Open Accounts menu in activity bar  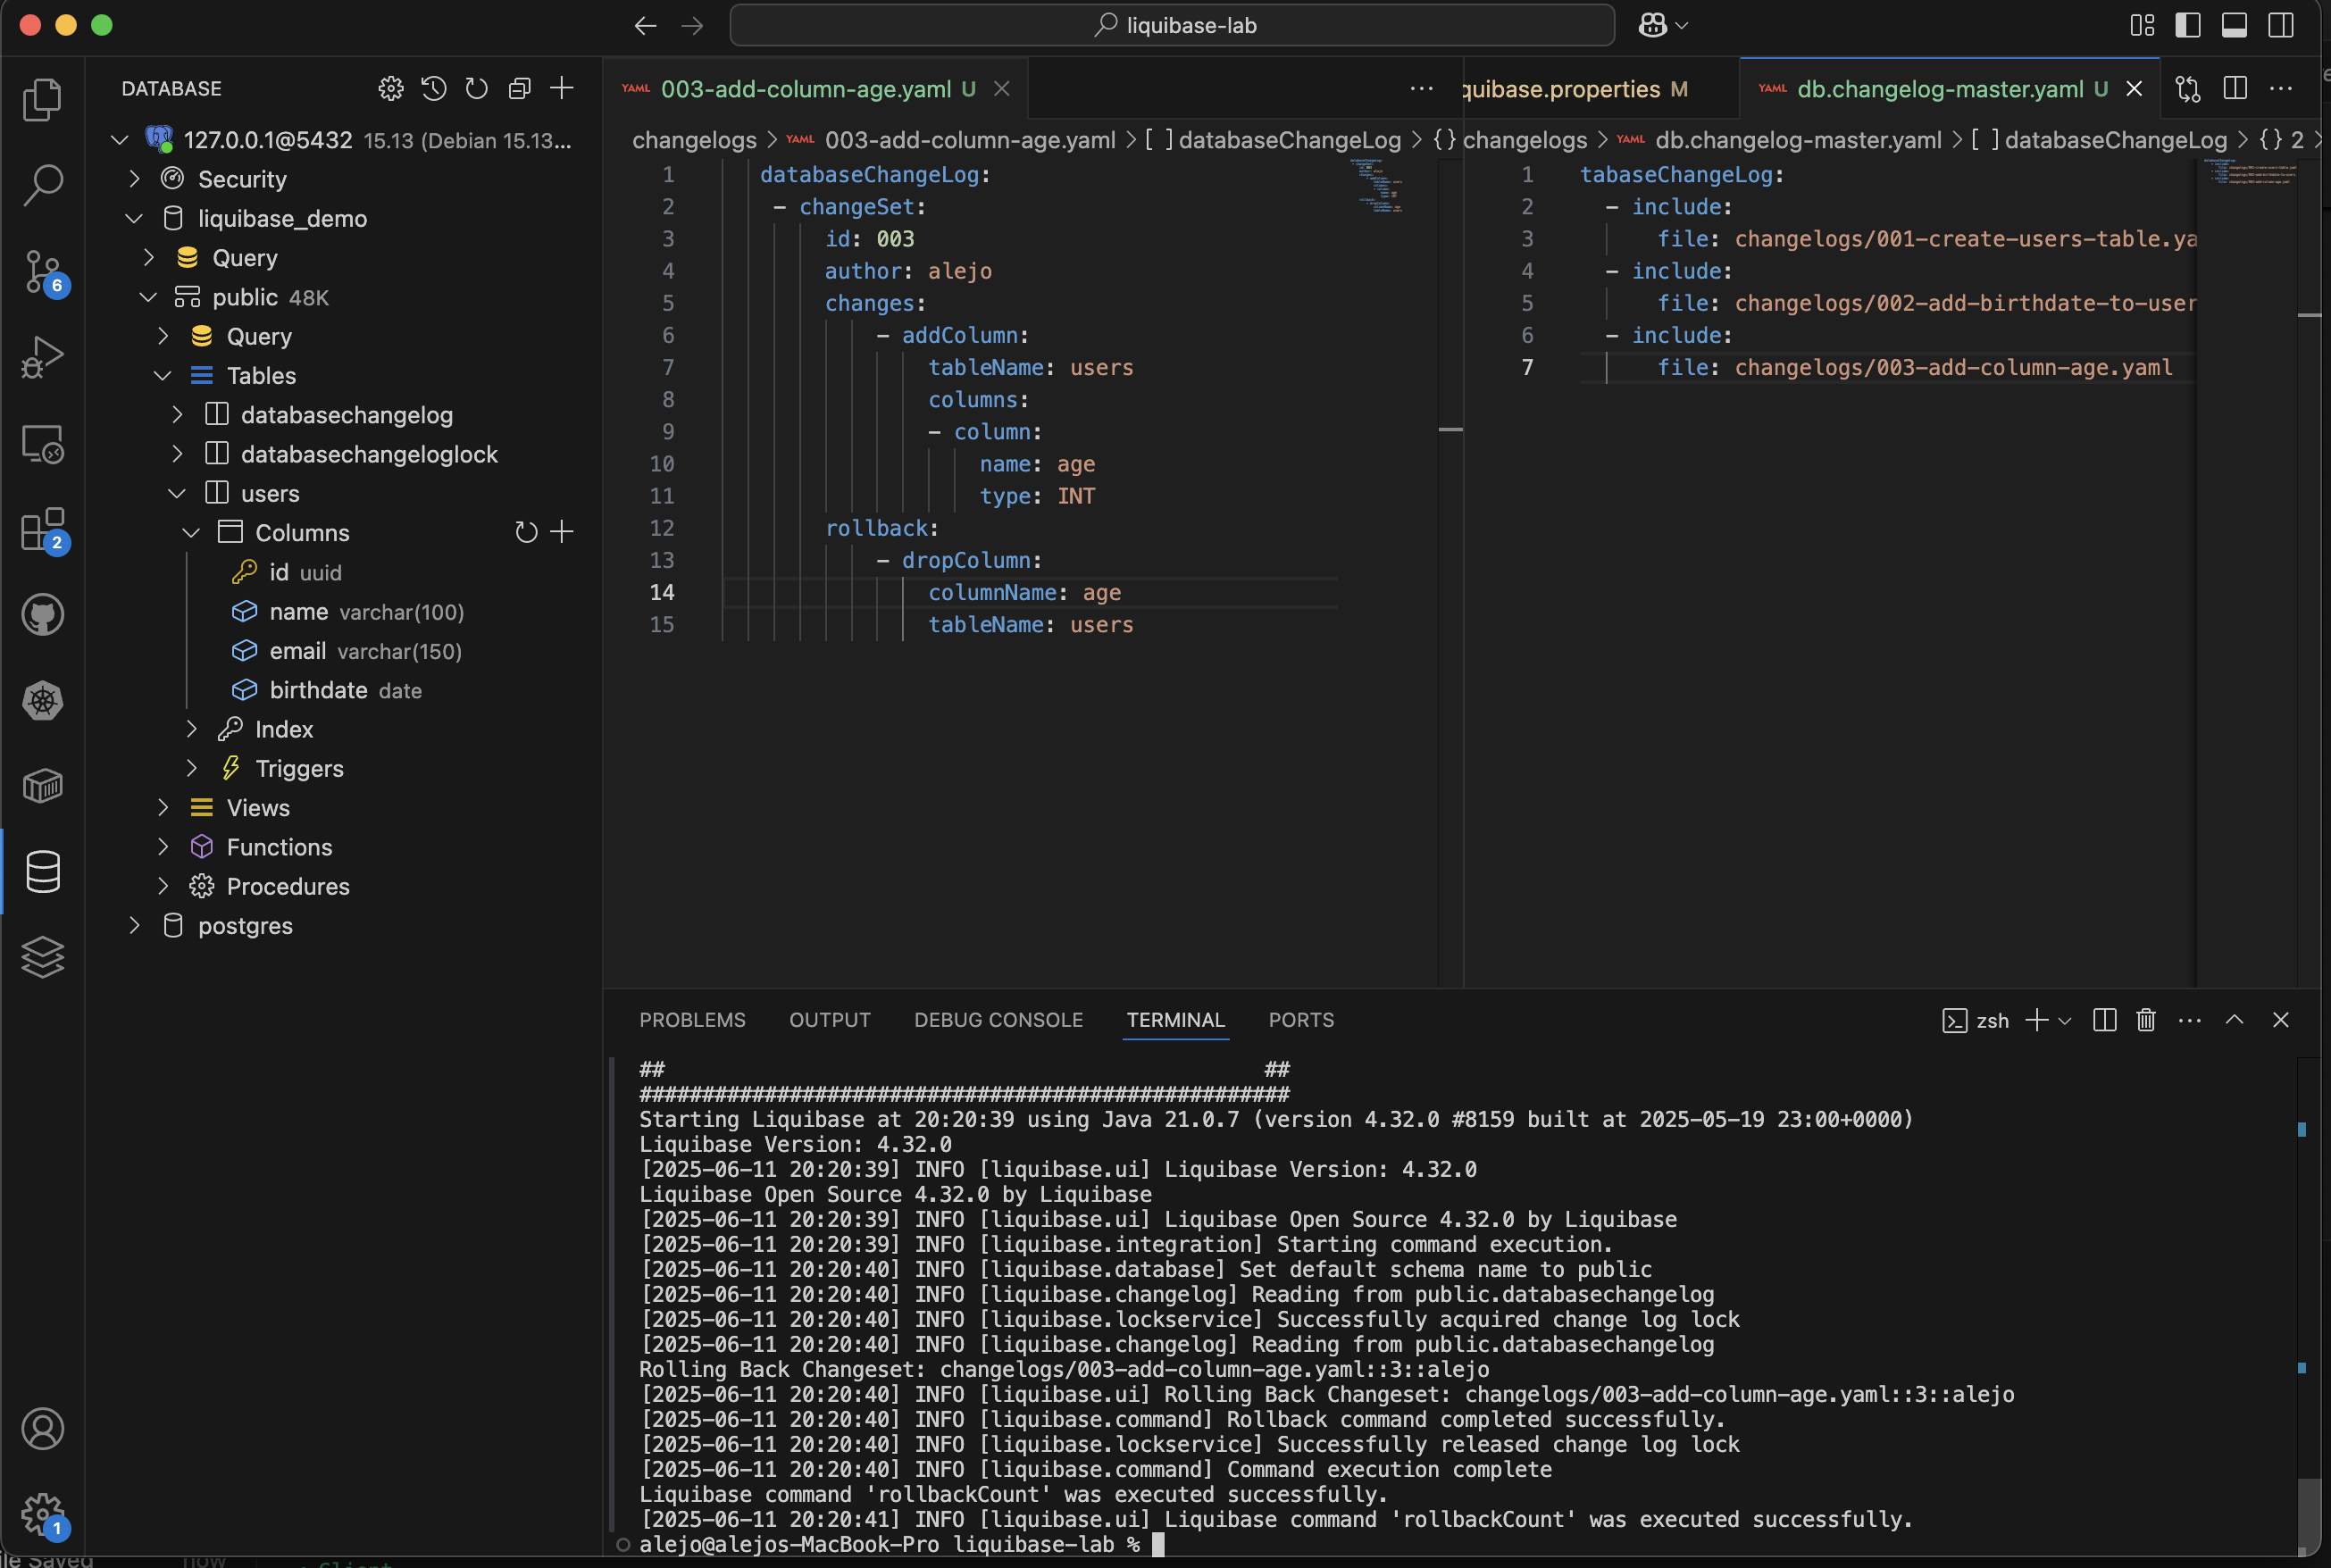42,1429
